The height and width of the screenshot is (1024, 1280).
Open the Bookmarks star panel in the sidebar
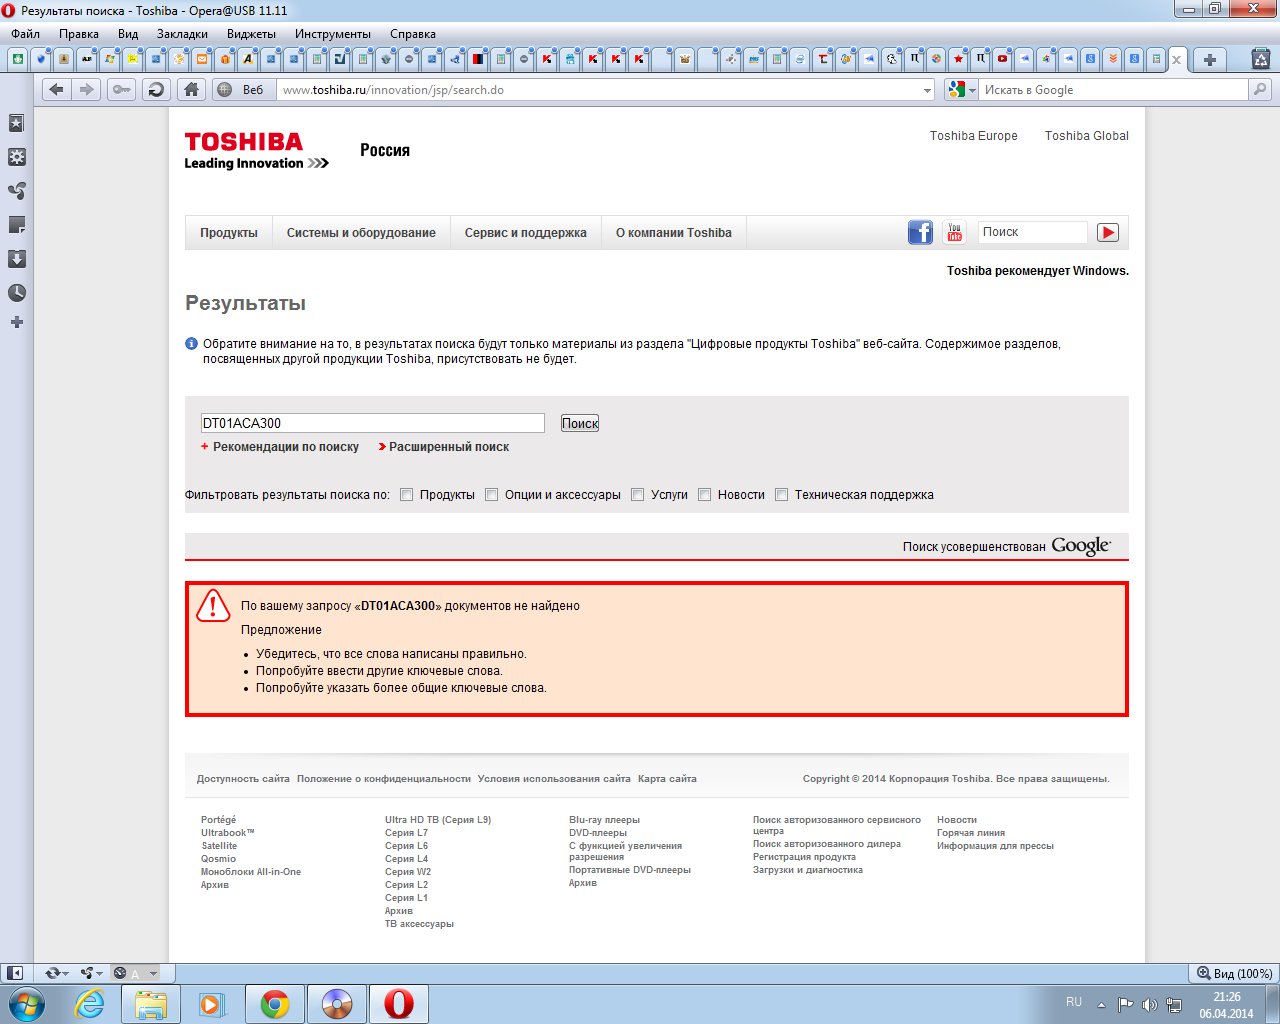coord(17,123)
